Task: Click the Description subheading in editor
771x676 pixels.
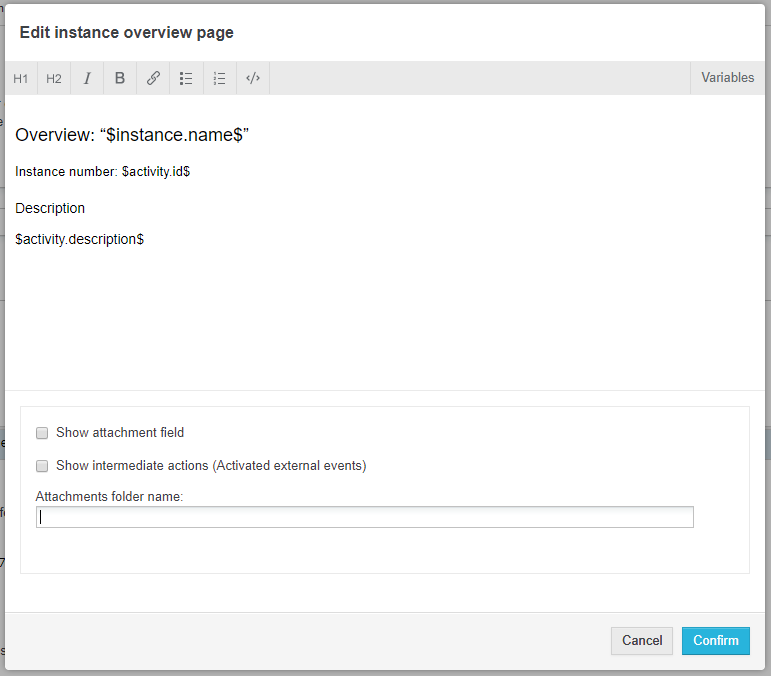Action: [x=50, y=208]
